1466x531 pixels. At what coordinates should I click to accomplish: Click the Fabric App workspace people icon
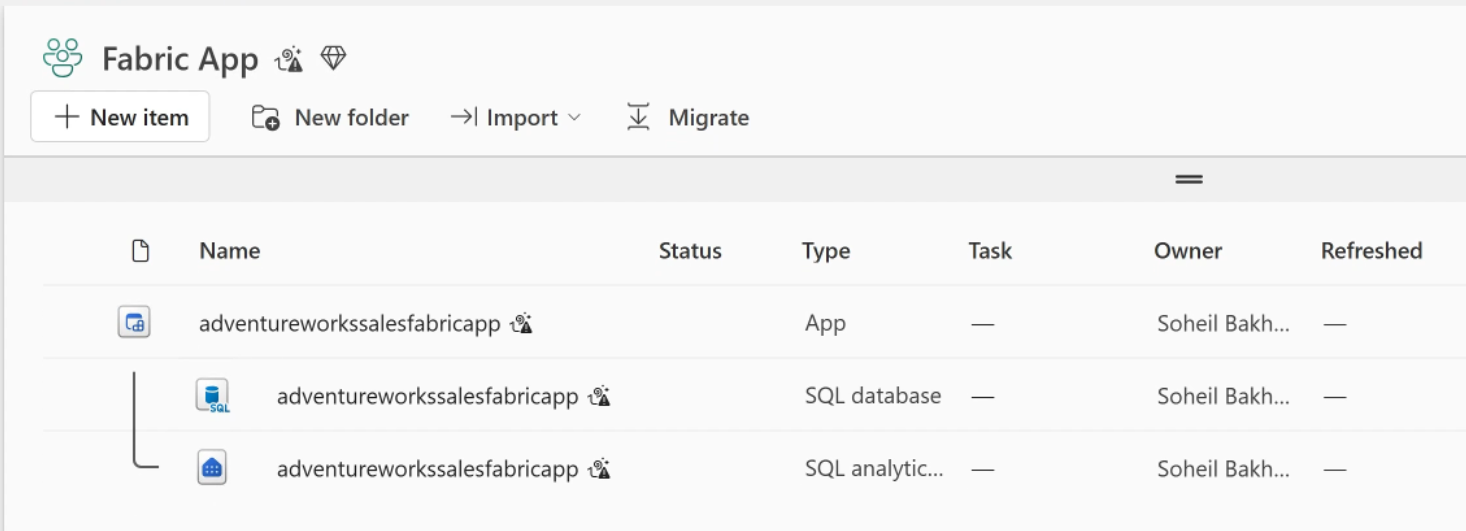pos(62,59)
